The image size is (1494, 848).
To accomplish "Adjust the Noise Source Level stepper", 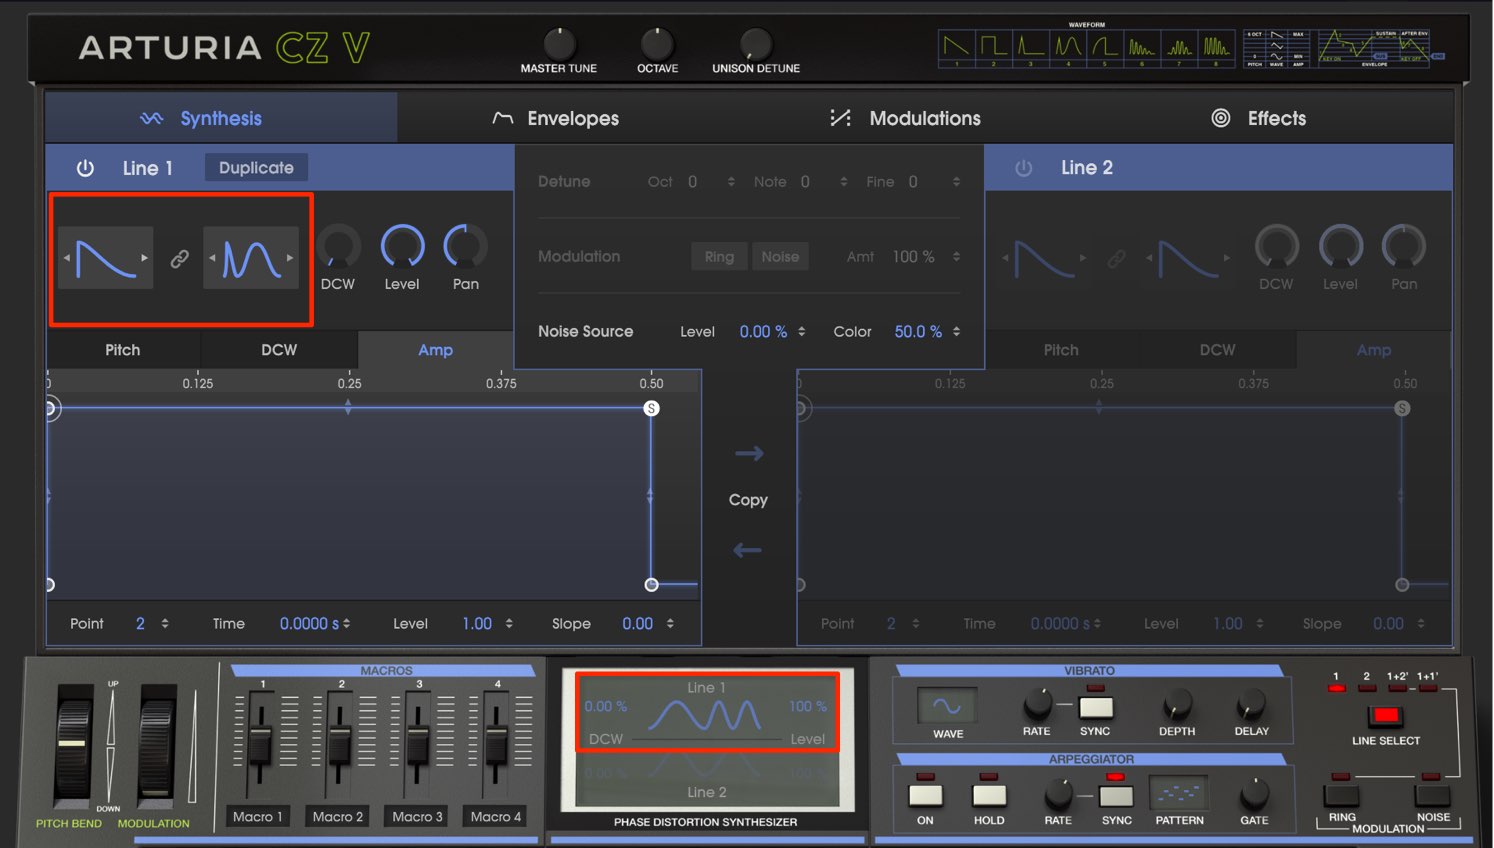I will 801,332.
